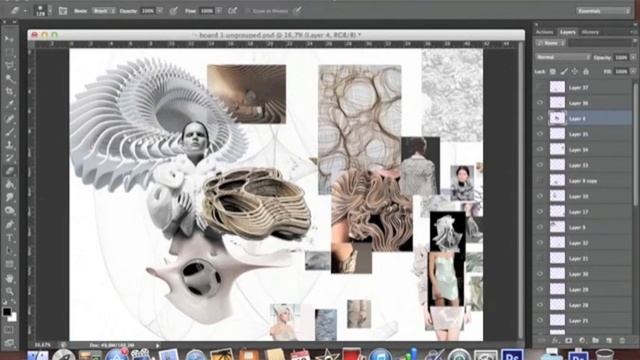This screenshot has height=360, width=640.
Task: Open Flow slider arrow
Action: coord(219,11)
